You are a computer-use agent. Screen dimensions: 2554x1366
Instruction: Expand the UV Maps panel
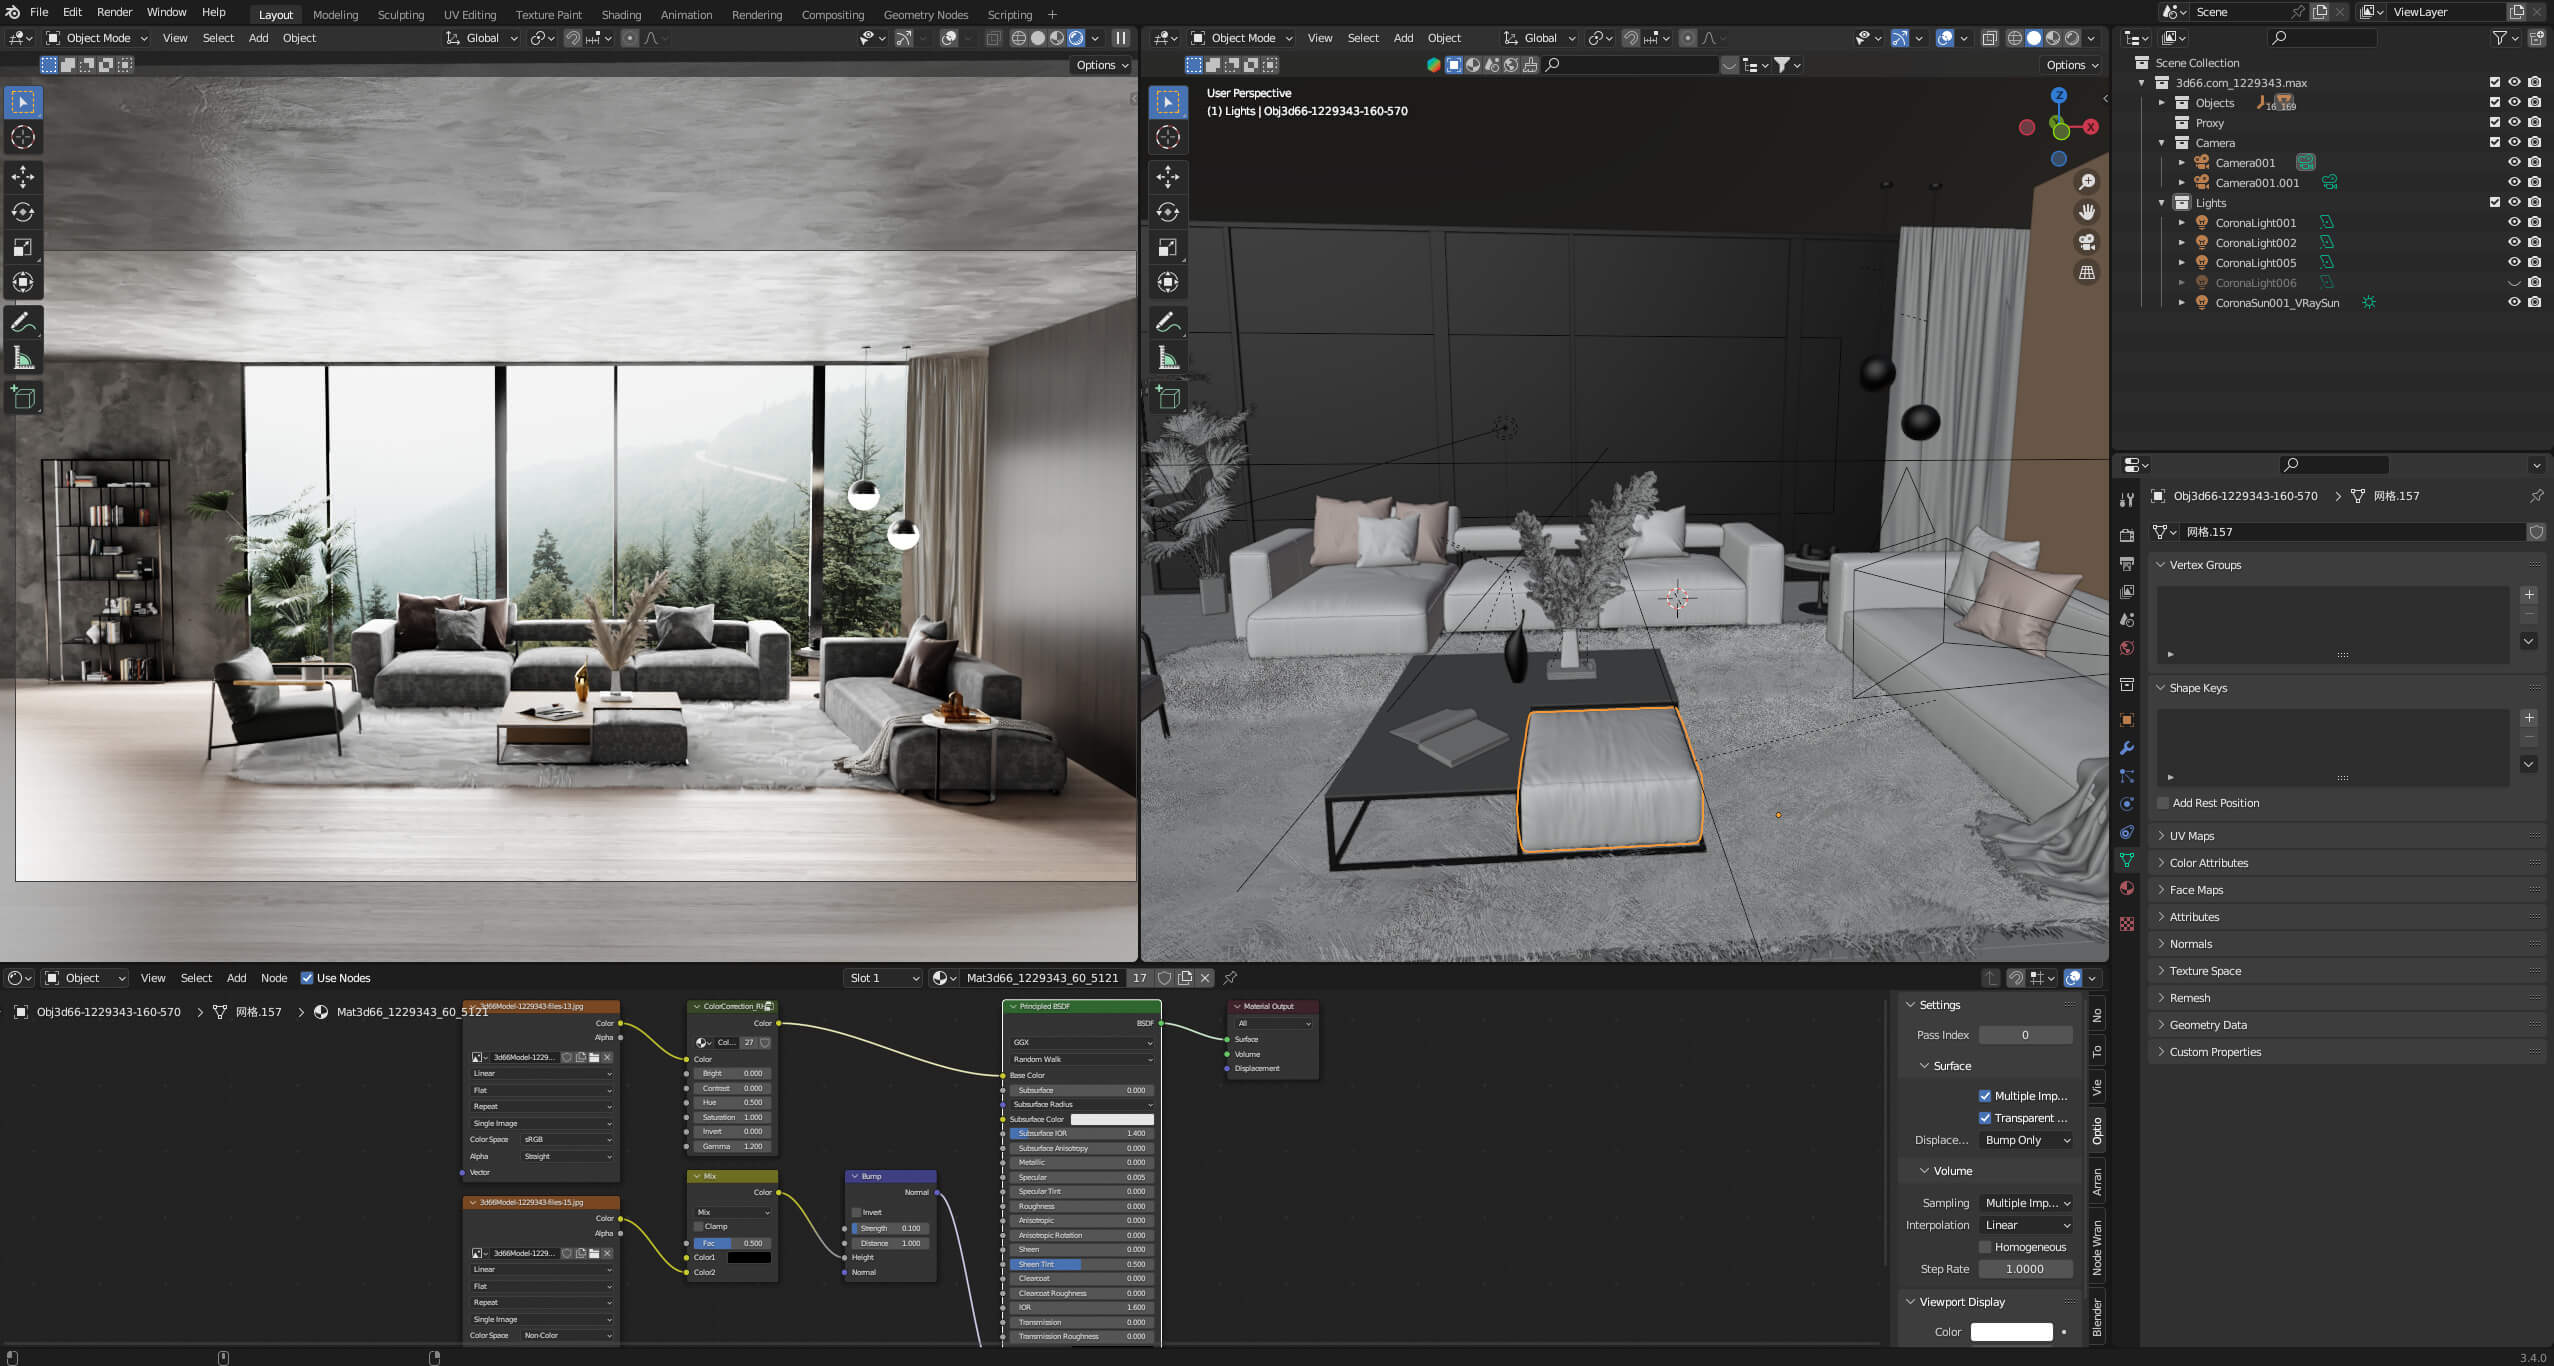click(x=2191, y=836)
